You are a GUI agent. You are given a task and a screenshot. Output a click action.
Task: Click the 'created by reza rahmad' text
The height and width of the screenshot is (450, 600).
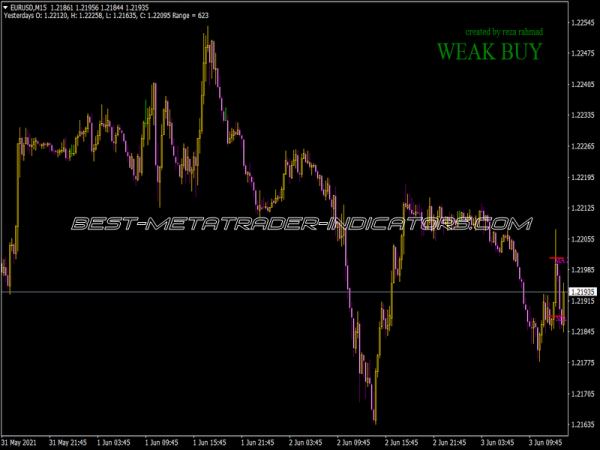tap(492, 31)
